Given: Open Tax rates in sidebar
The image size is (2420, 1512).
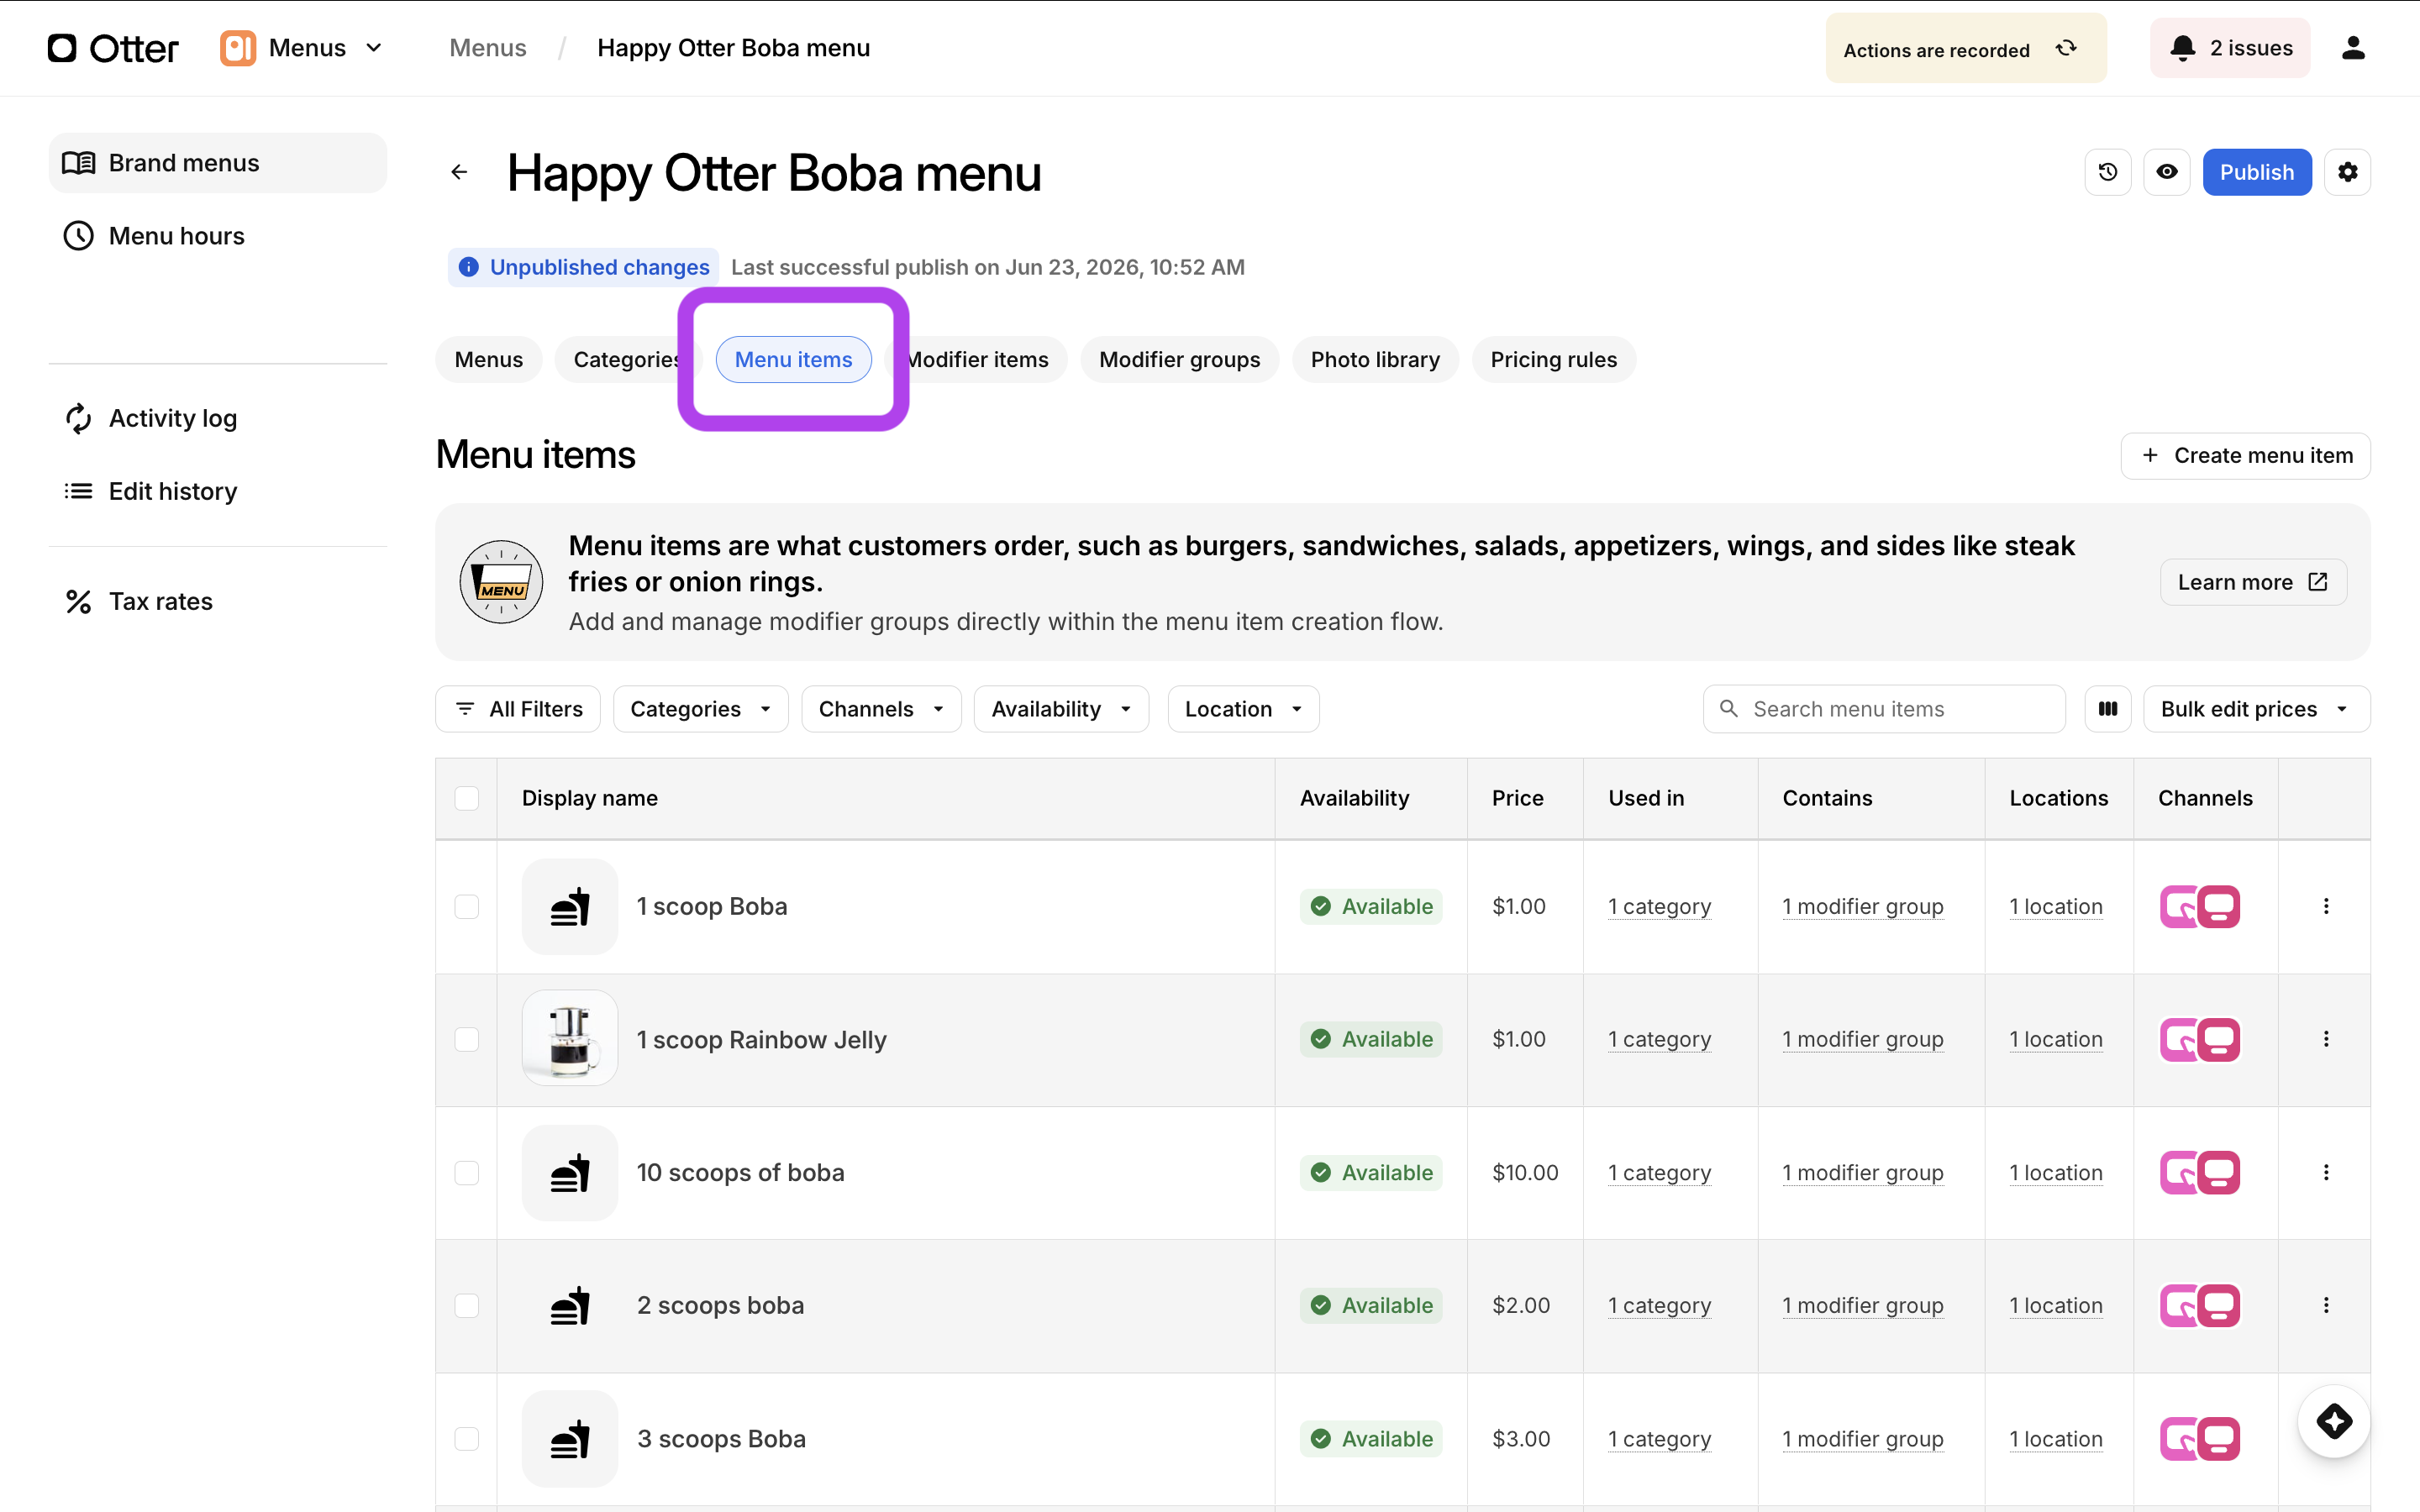Looking at the screenshot, I should click(217, 601).
